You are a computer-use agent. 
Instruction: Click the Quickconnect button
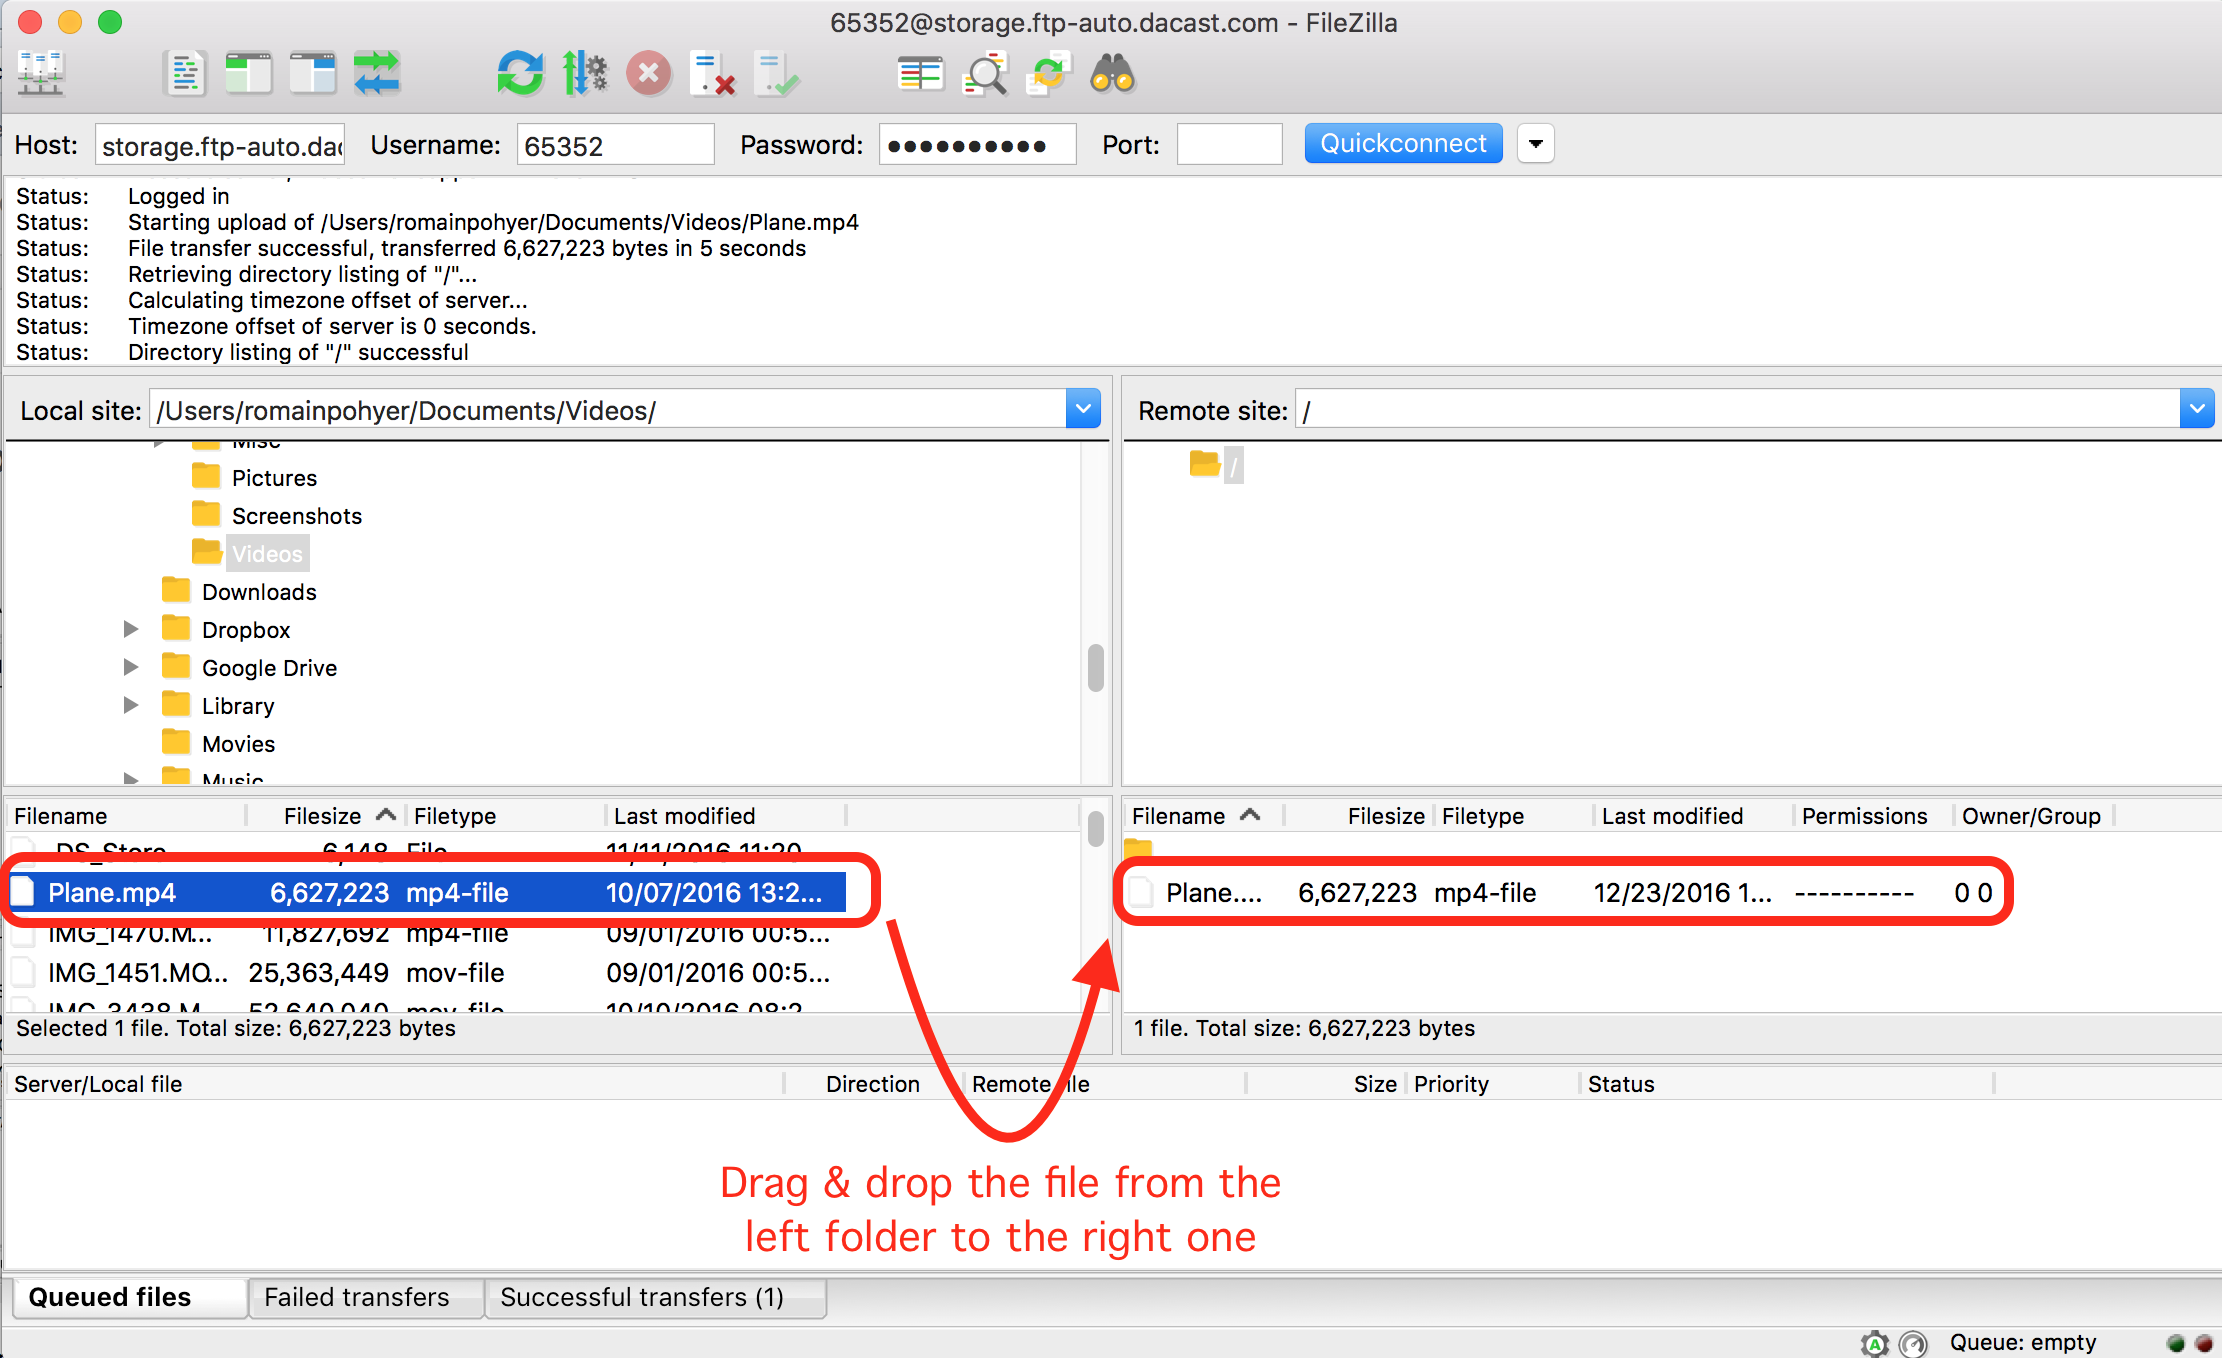[1401, 144]
